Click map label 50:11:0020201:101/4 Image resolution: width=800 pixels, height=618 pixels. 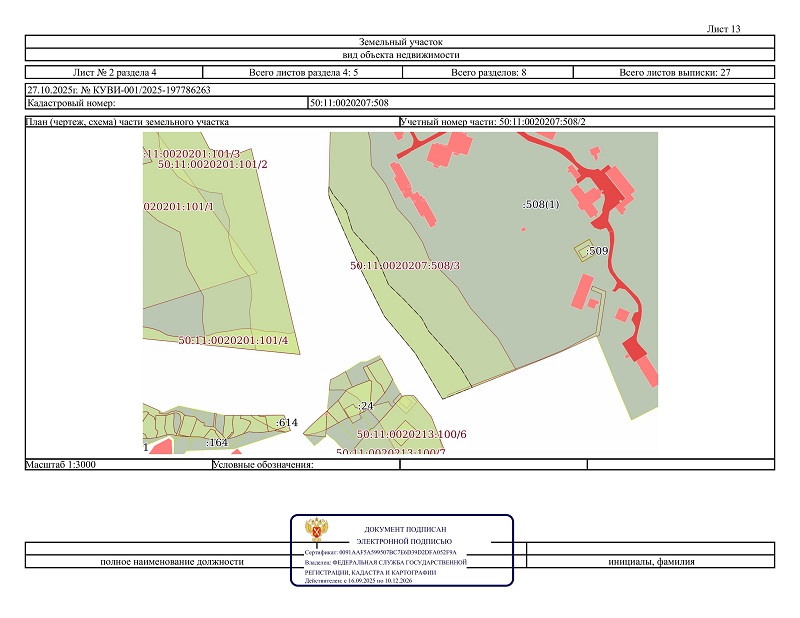233,340
